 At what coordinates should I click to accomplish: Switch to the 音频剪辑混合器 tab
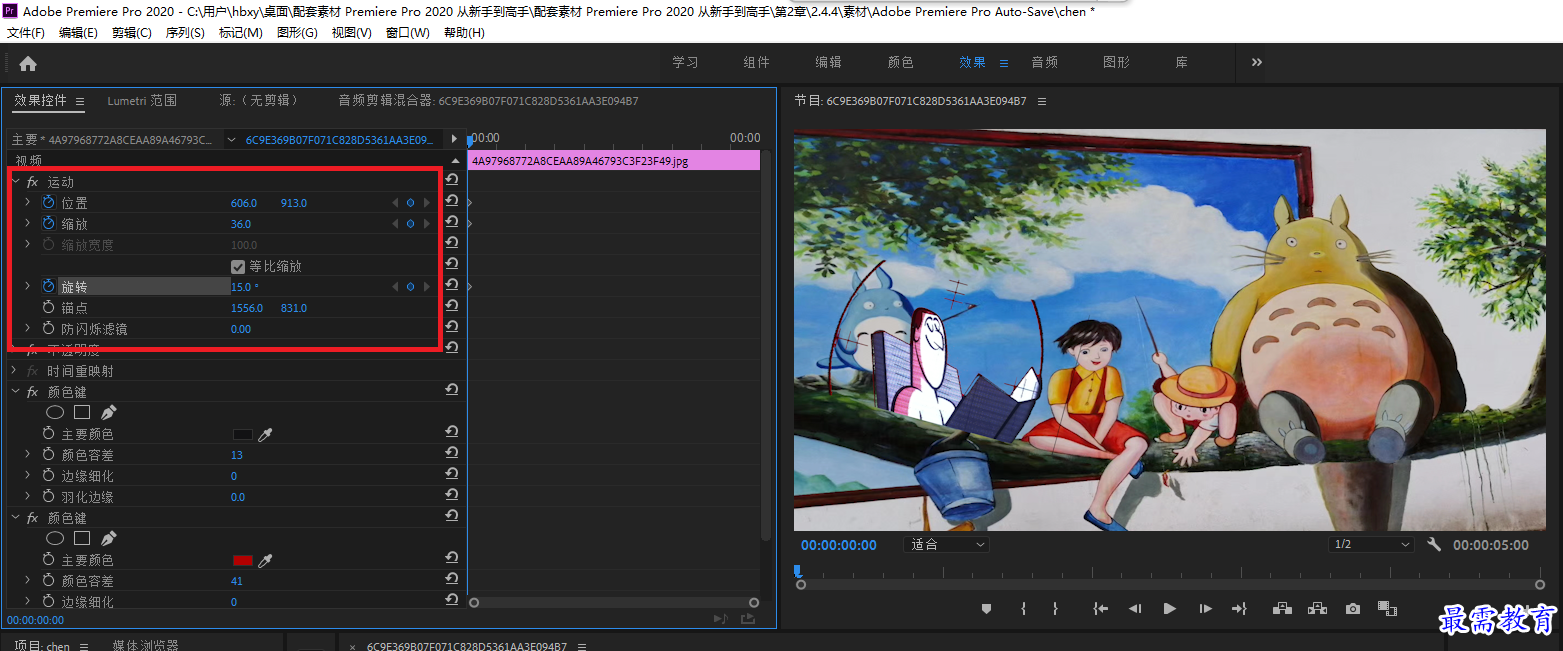[x=488, y=101]
